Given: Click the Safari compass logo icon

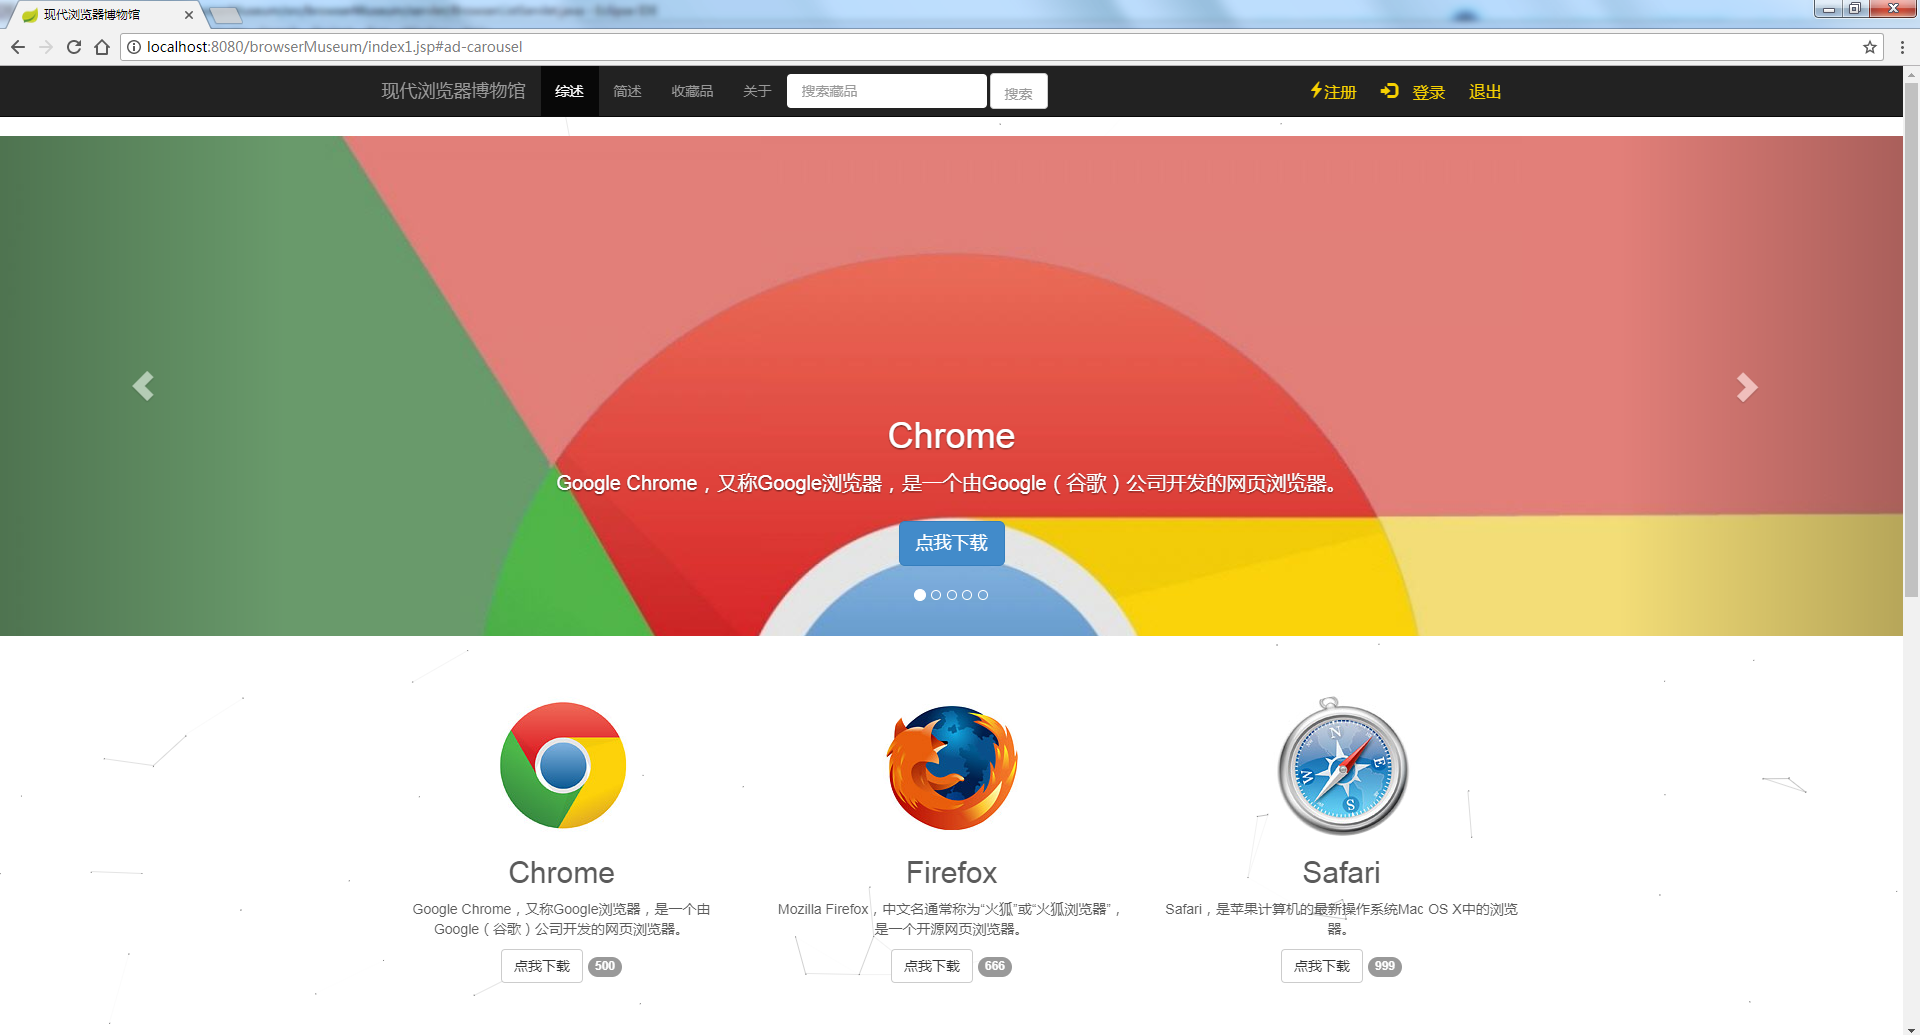Looking at the screenshot, I should (x=1342, y=766).
